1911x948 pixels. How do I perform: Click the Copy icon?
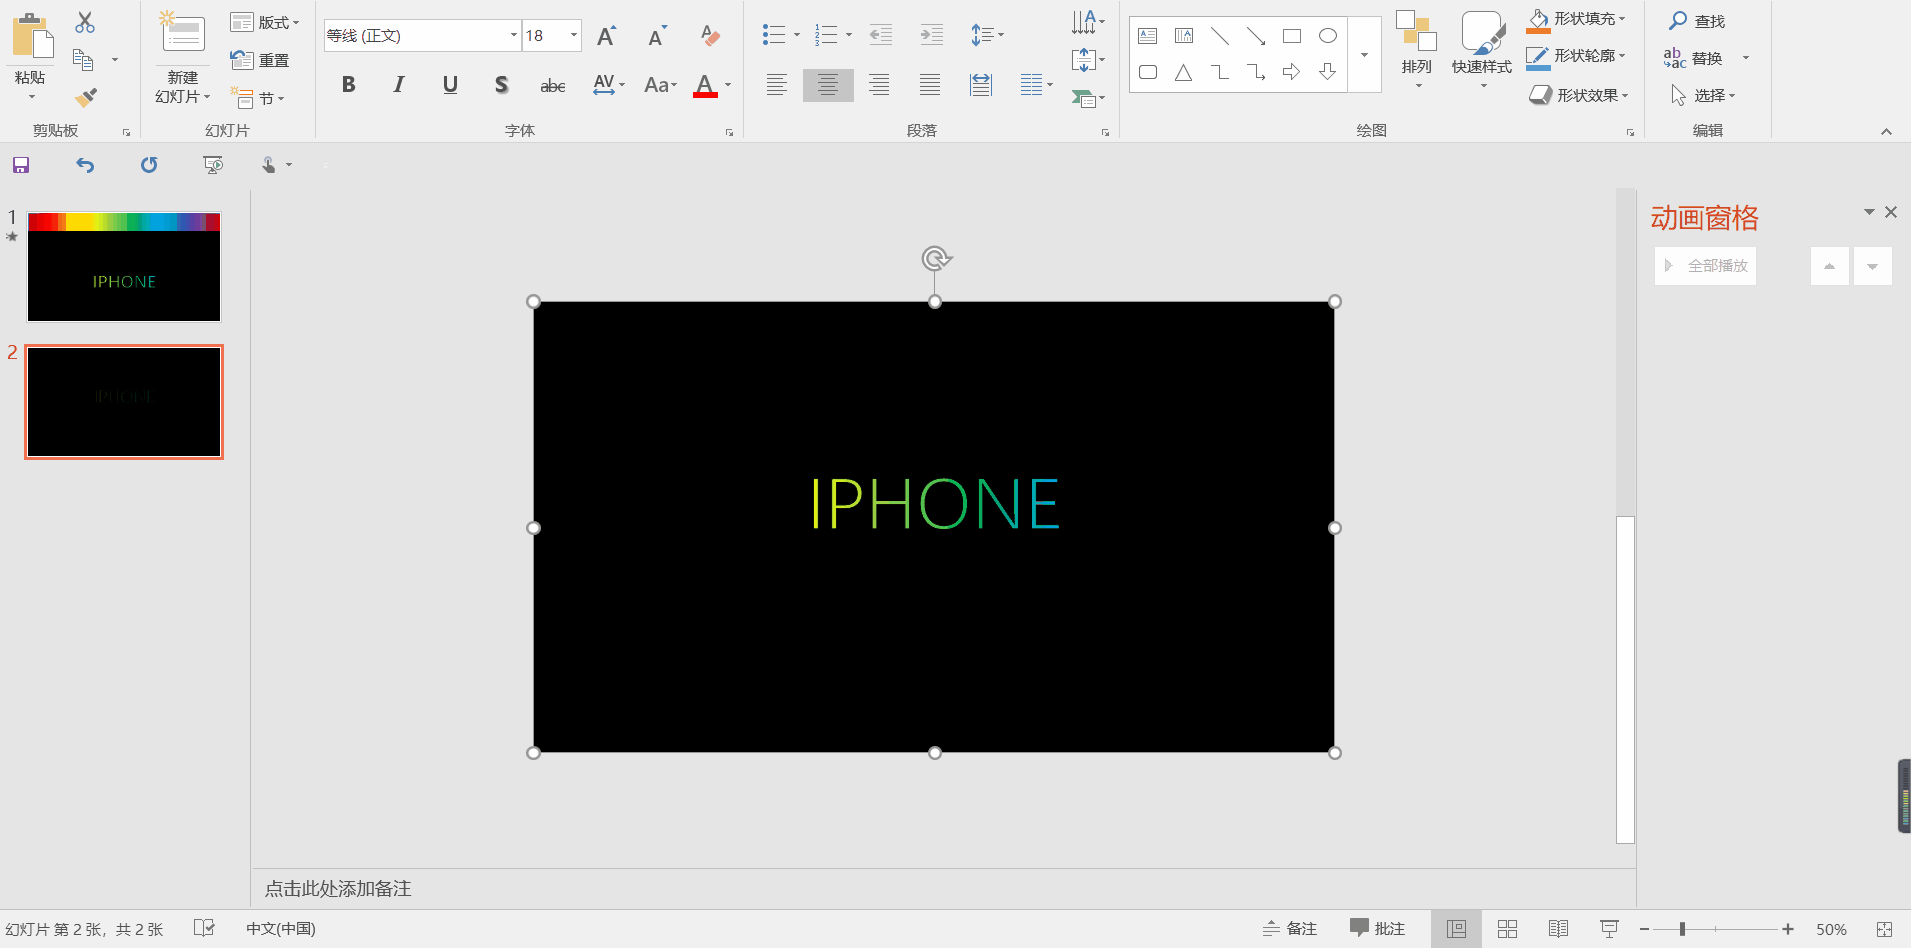pyautogui.click(x=84, y=60)
